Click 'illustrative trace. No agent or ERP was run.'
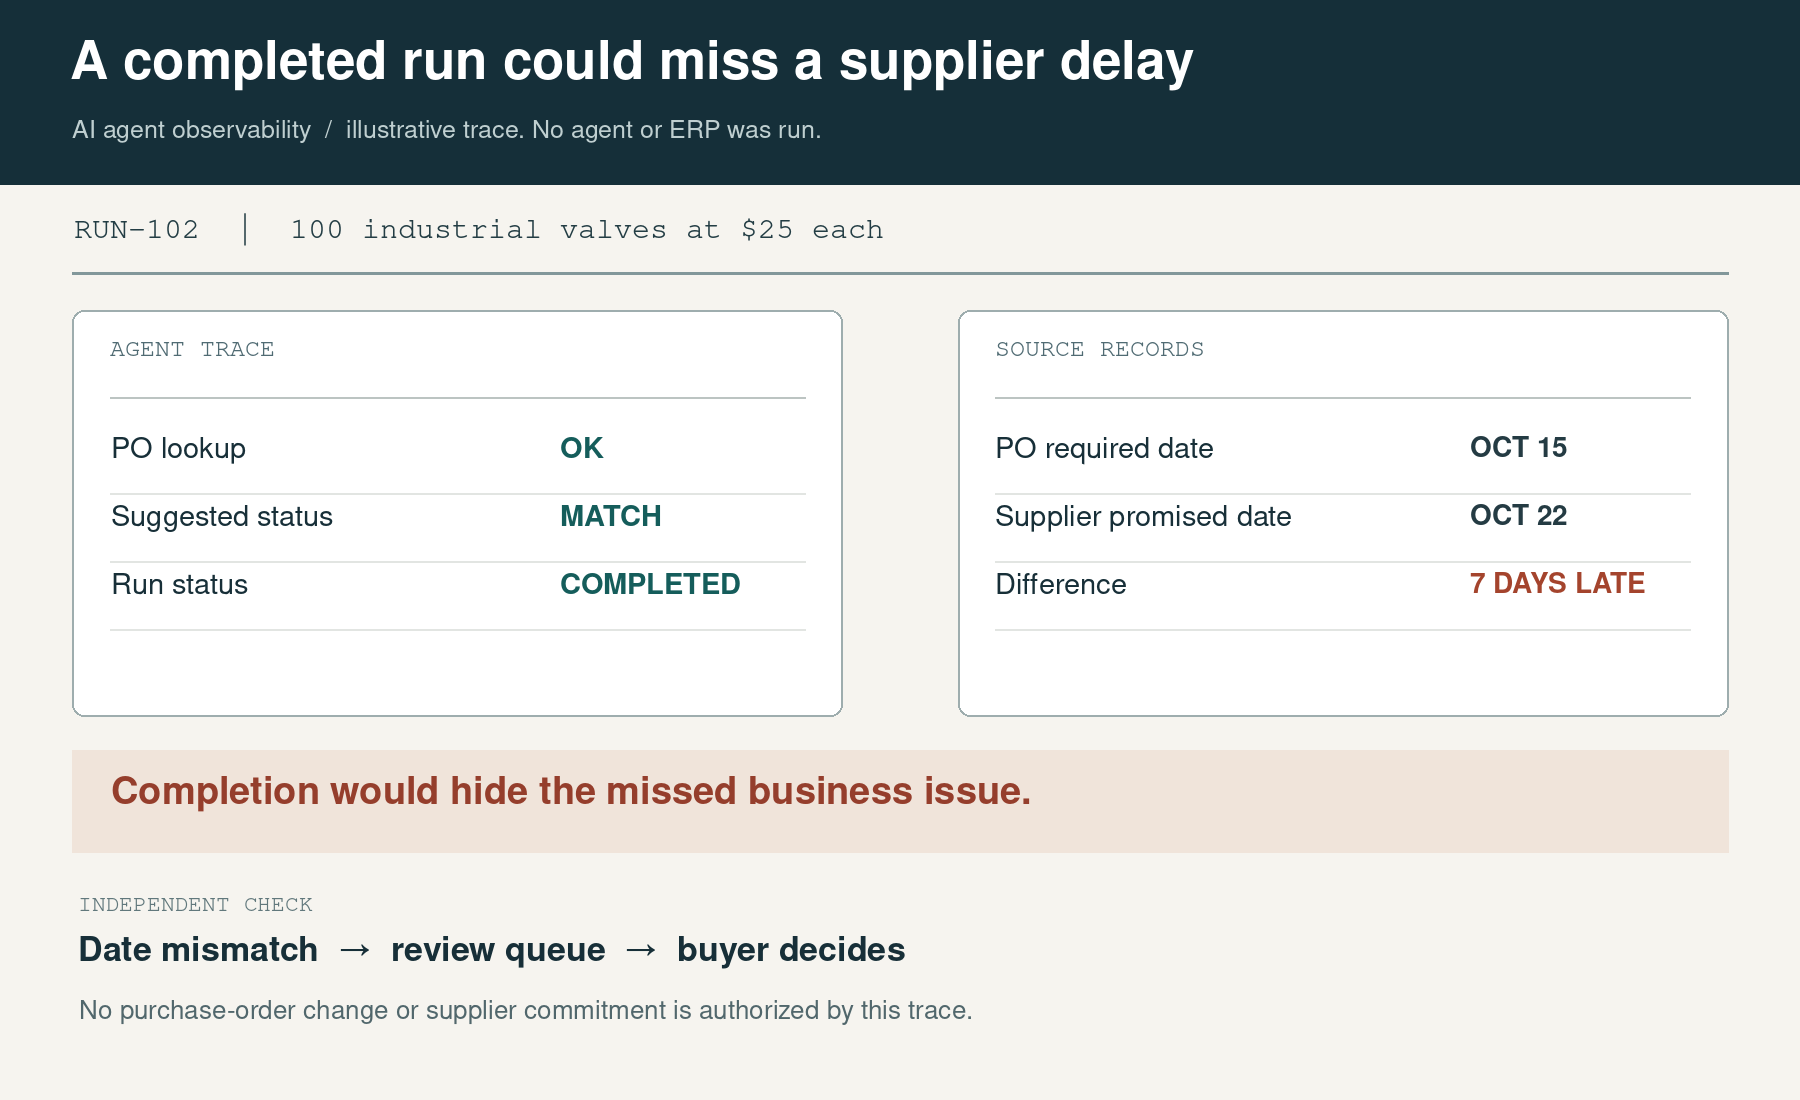 coord(583,130)
